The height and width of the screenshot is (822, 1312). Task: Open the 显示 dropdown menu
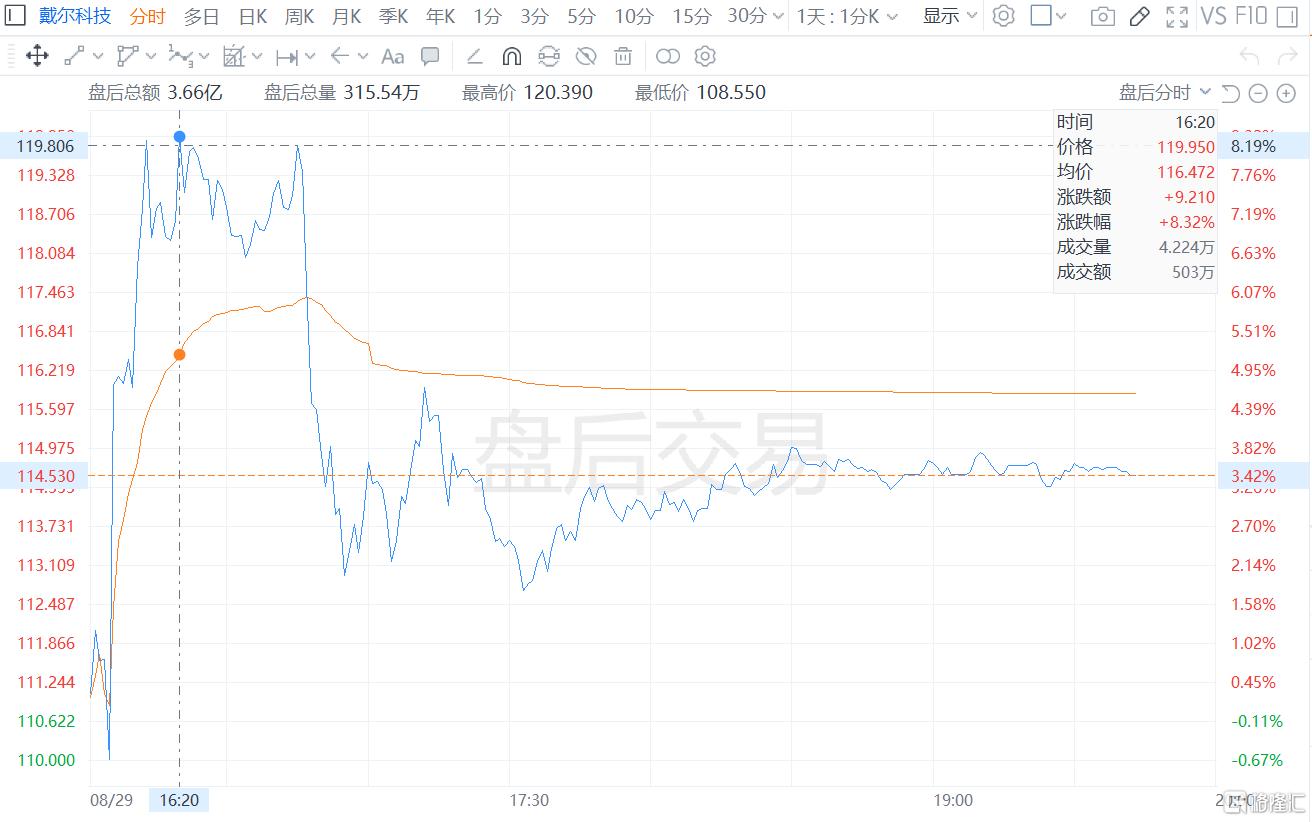949,16
